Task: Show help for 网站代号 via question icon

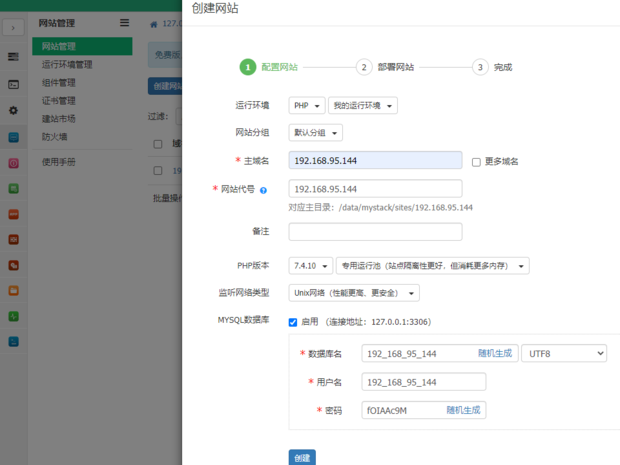Action: pyautogui.click(x=263, y=191)
